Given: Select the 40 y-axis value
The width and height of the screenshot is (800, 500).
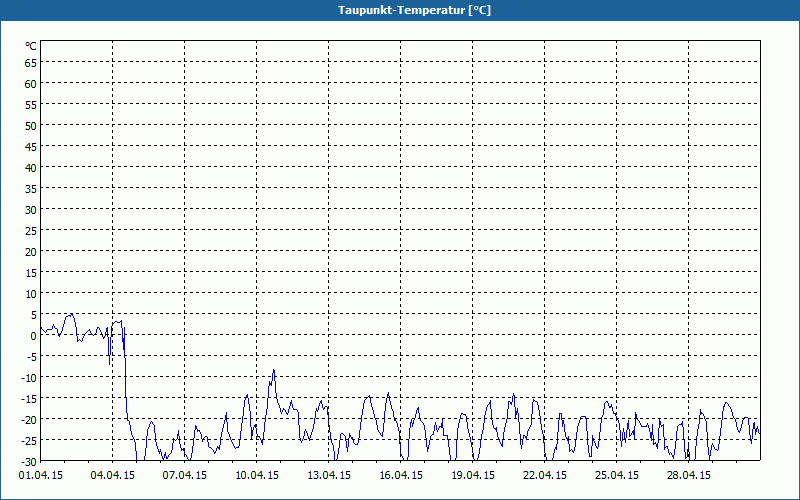Looking at the screenshot, I should (31, 167).
